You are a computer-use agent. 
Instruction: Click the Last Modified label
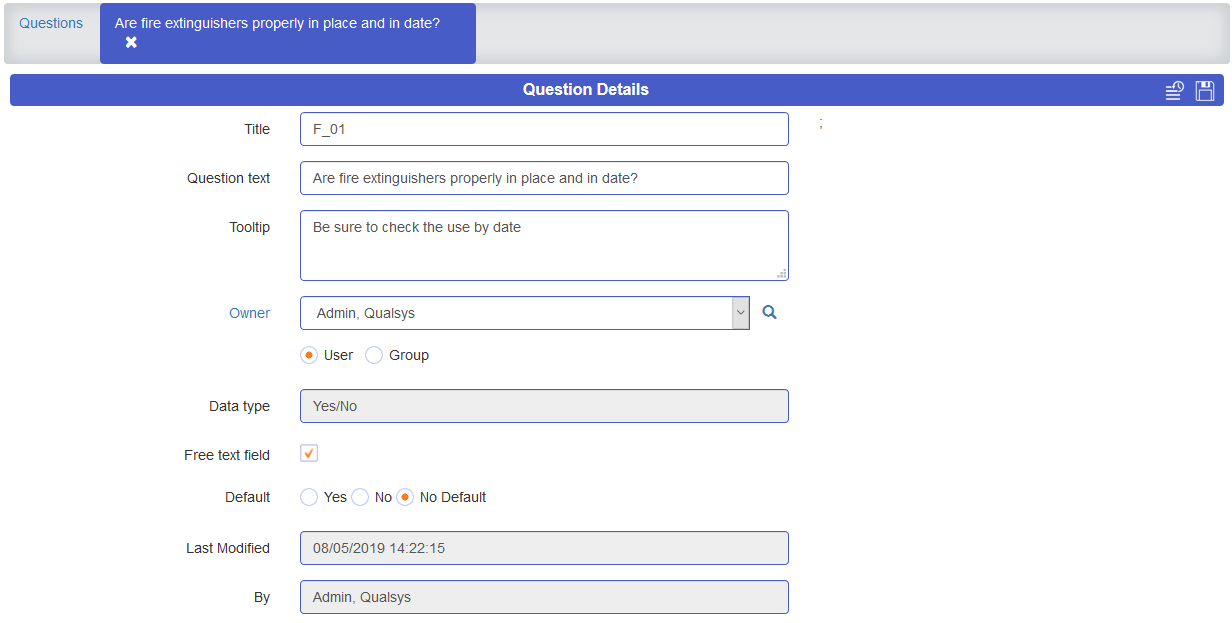coord(228,548)
